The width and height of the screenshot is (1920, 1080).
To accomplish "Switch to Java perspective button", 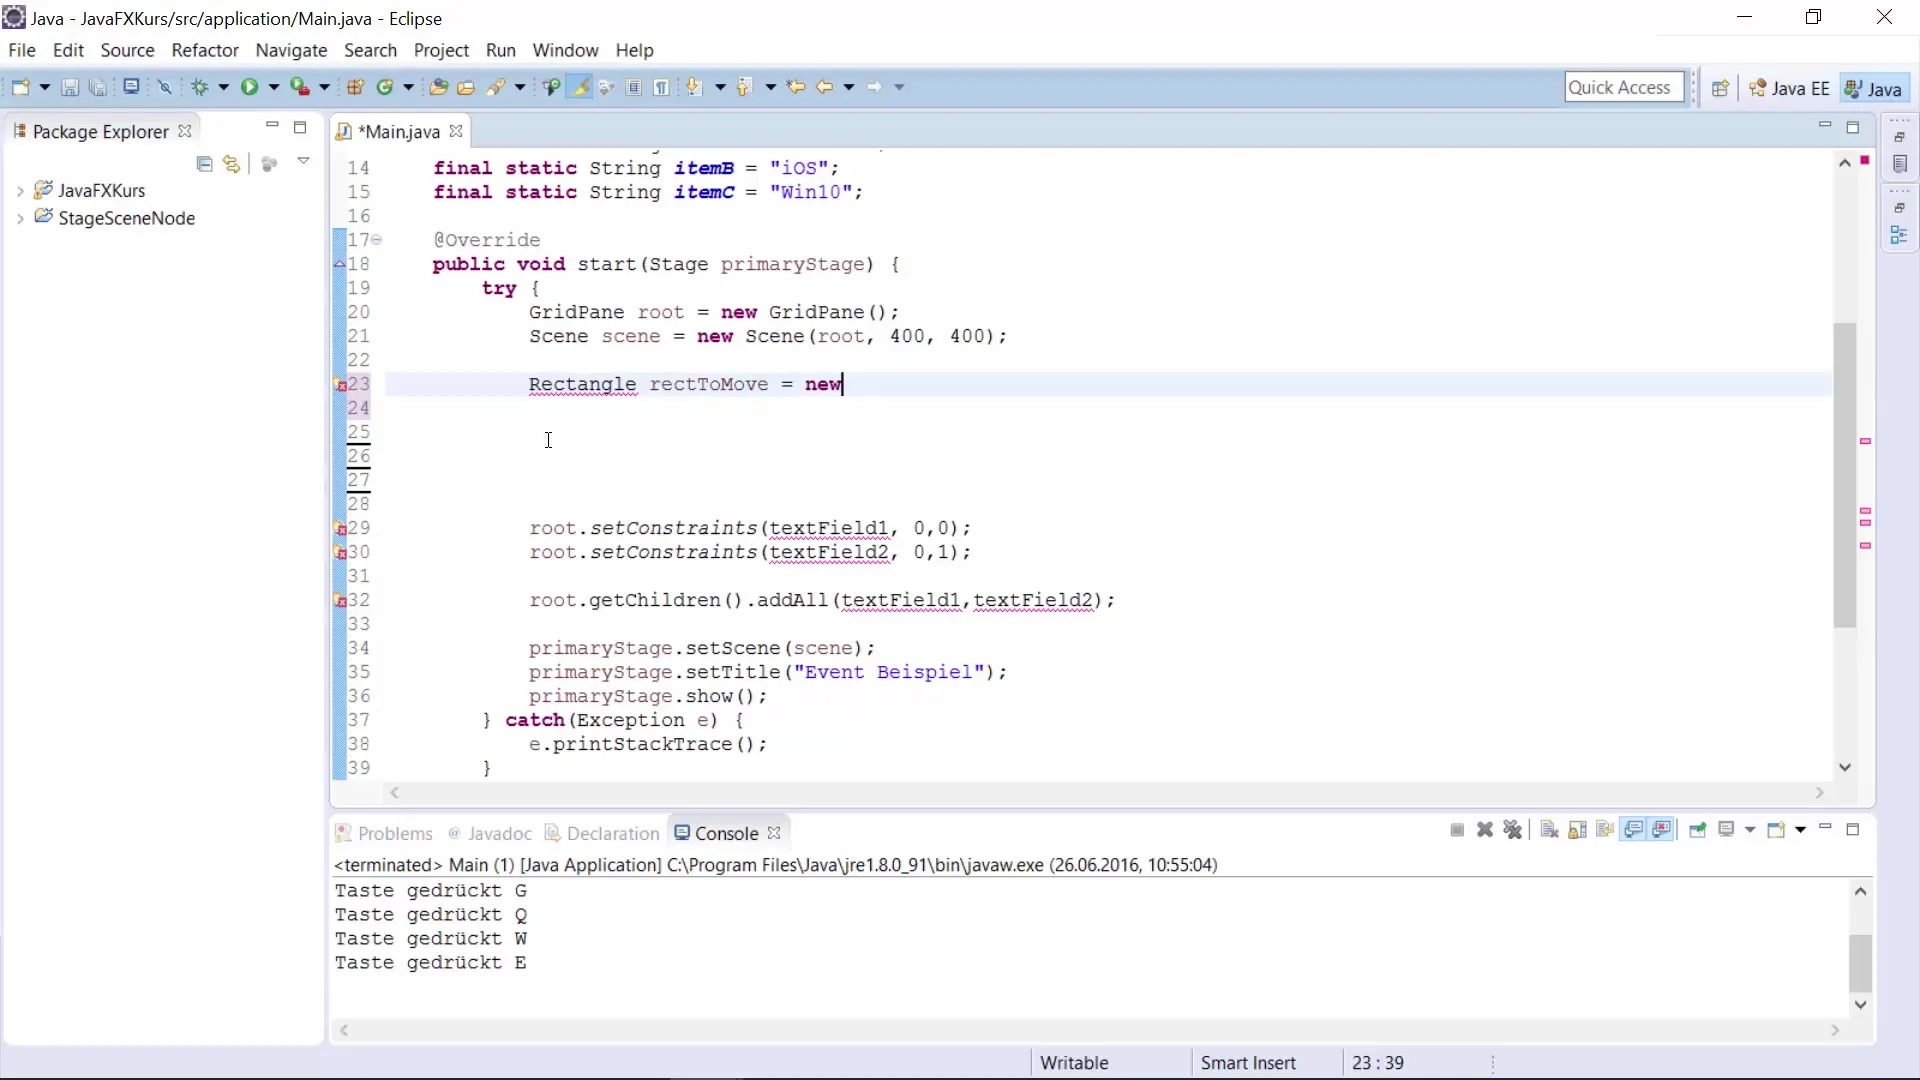I will 1874,88.
